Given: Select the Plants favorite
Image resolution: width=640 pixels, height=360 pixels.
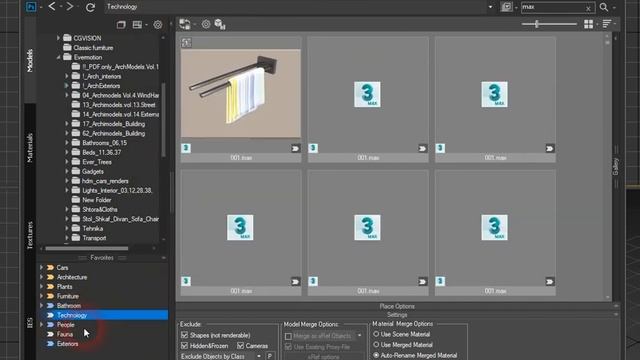Looking at the screenshot, I should [x=64, y=287].
